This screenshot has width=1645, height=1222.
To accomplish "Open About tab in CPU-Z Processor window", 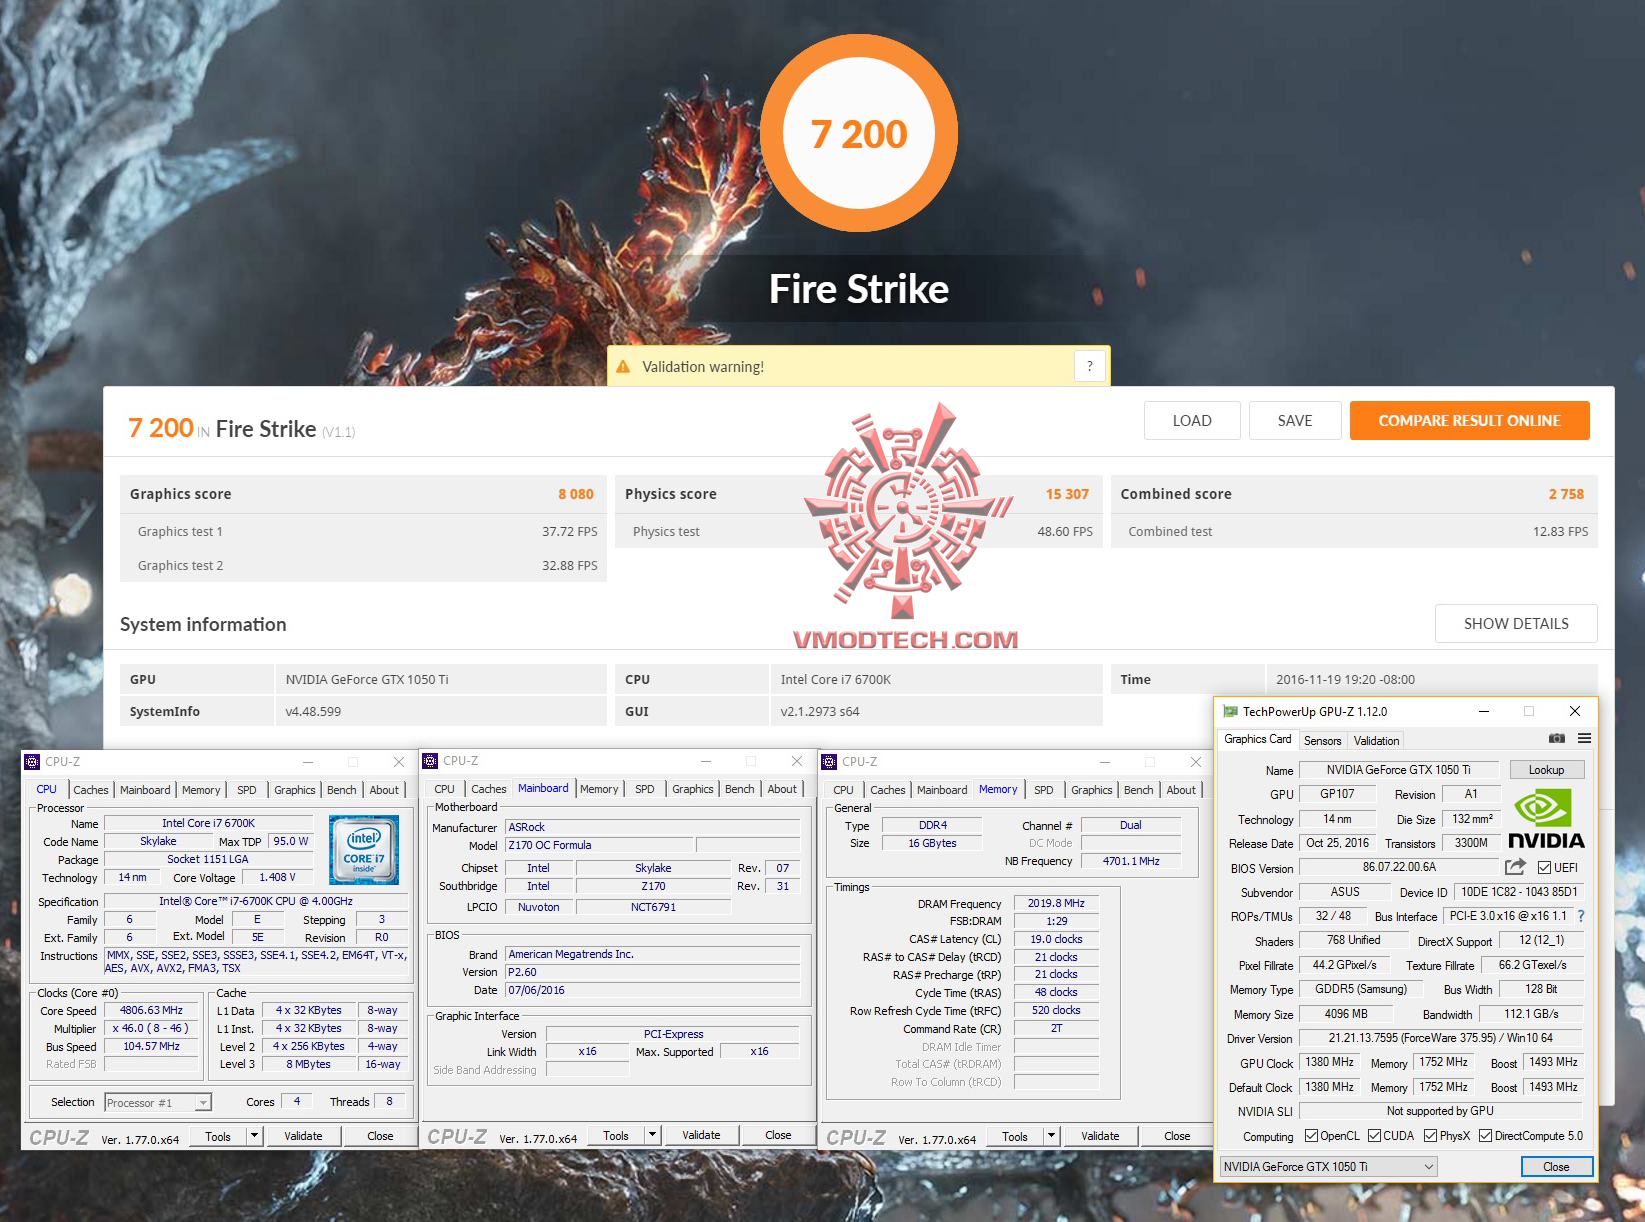I will (384, 790).
